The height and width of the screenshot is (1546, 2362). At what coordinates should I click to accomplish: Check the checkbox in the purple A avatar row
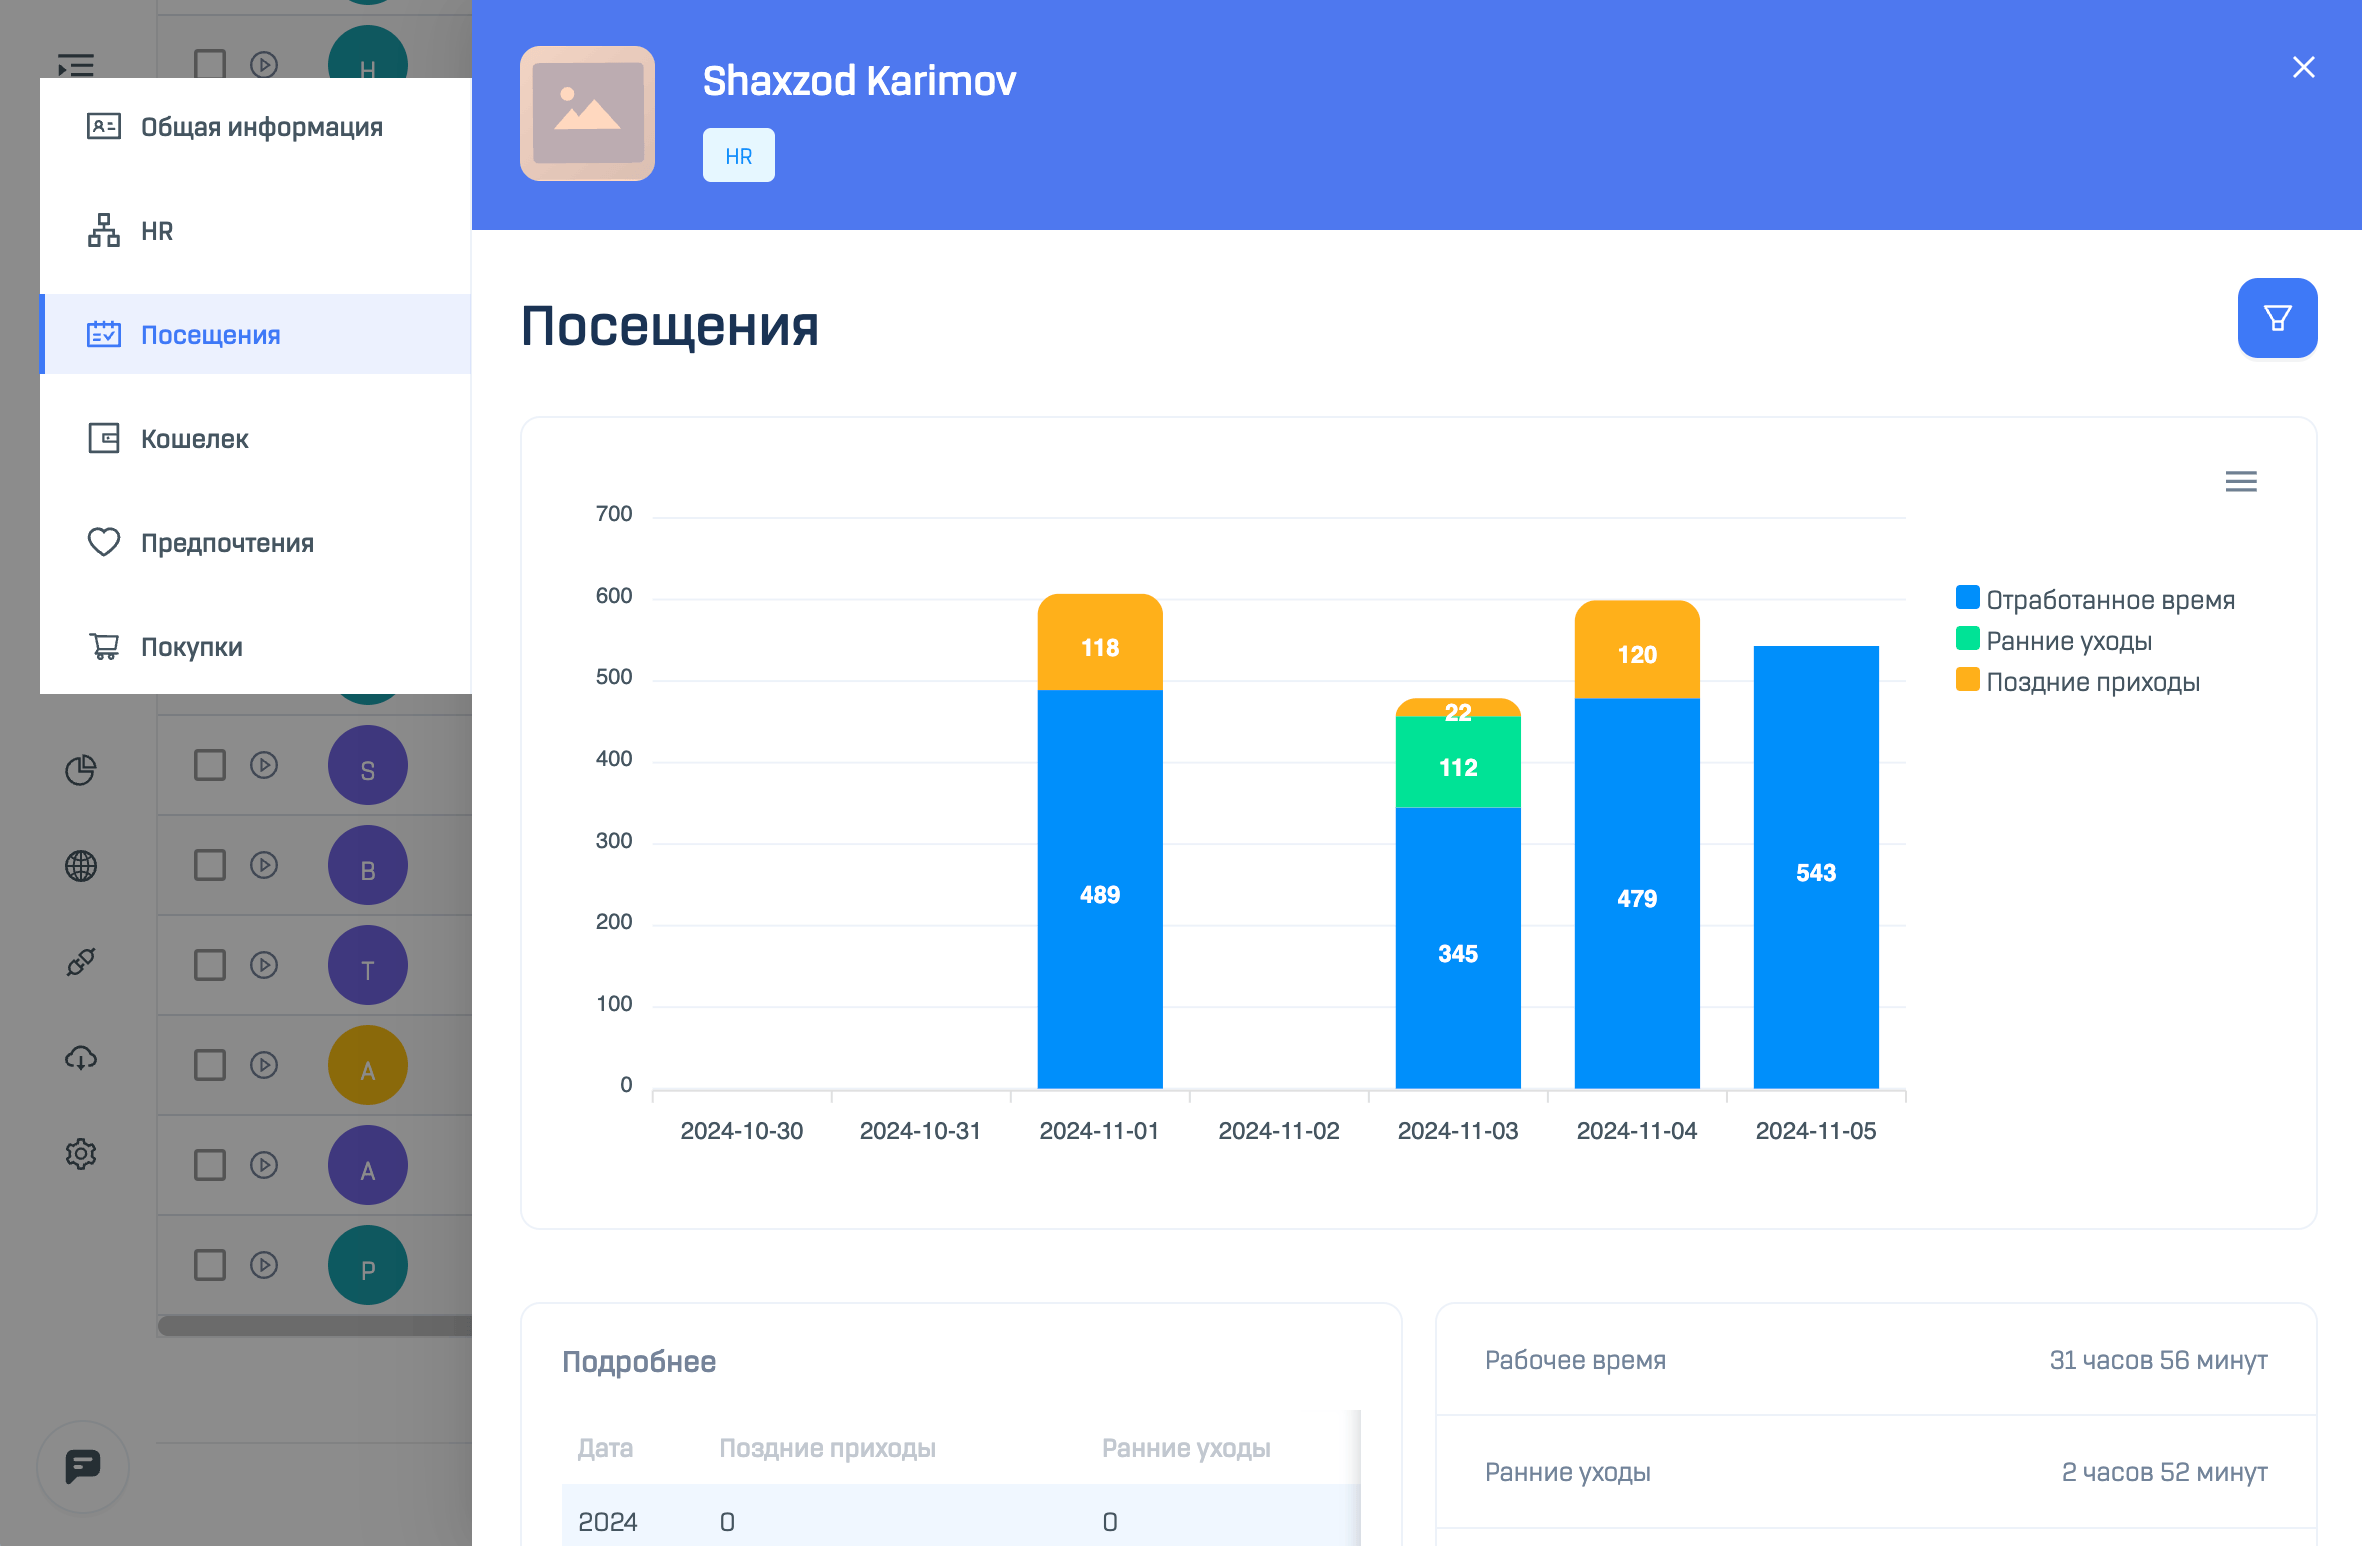(210, 1166)
